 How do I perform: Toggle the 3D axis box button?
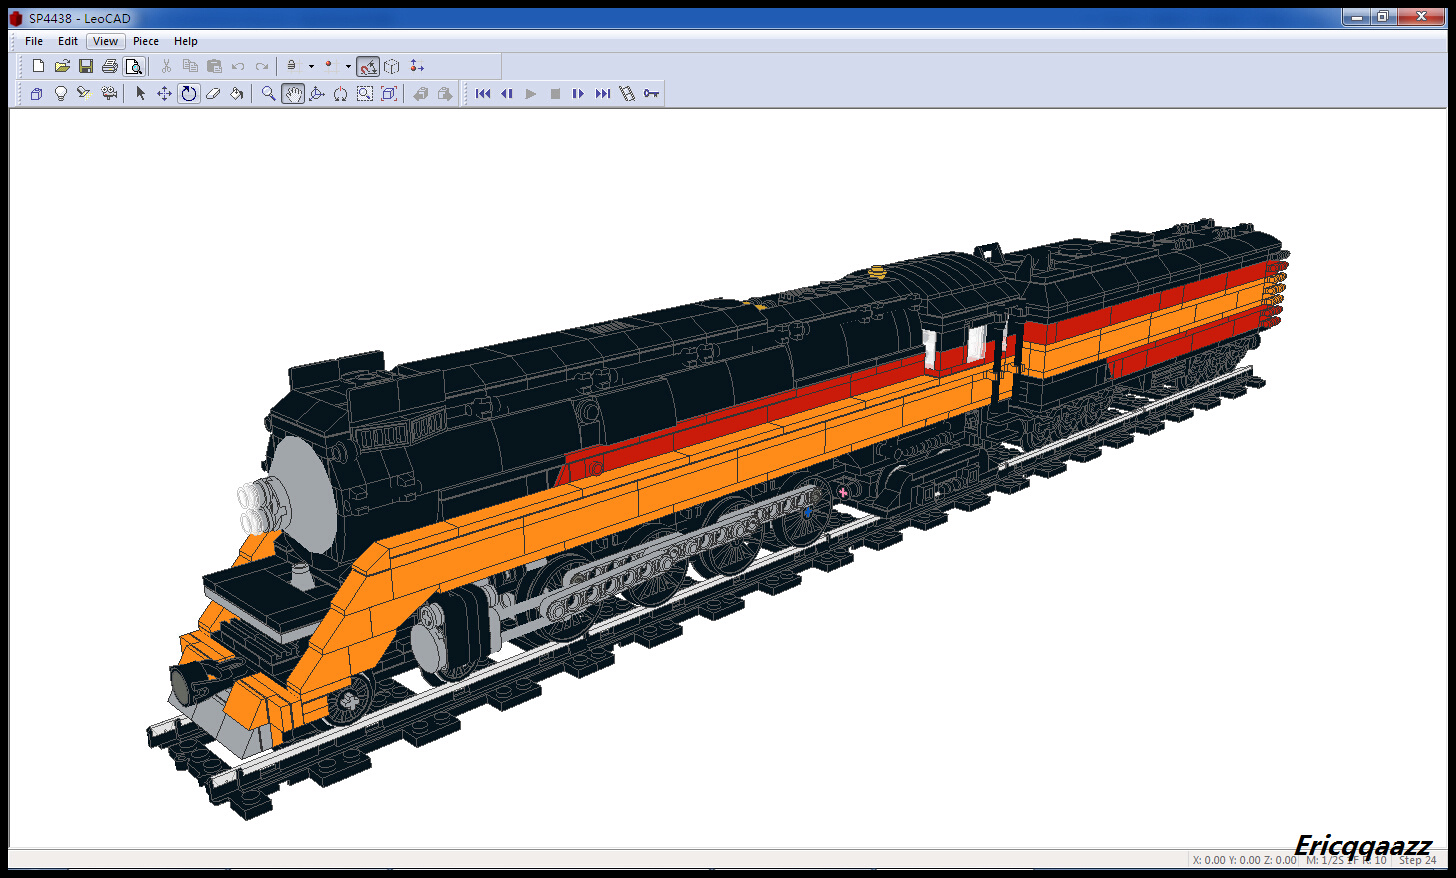coord(392,67)
